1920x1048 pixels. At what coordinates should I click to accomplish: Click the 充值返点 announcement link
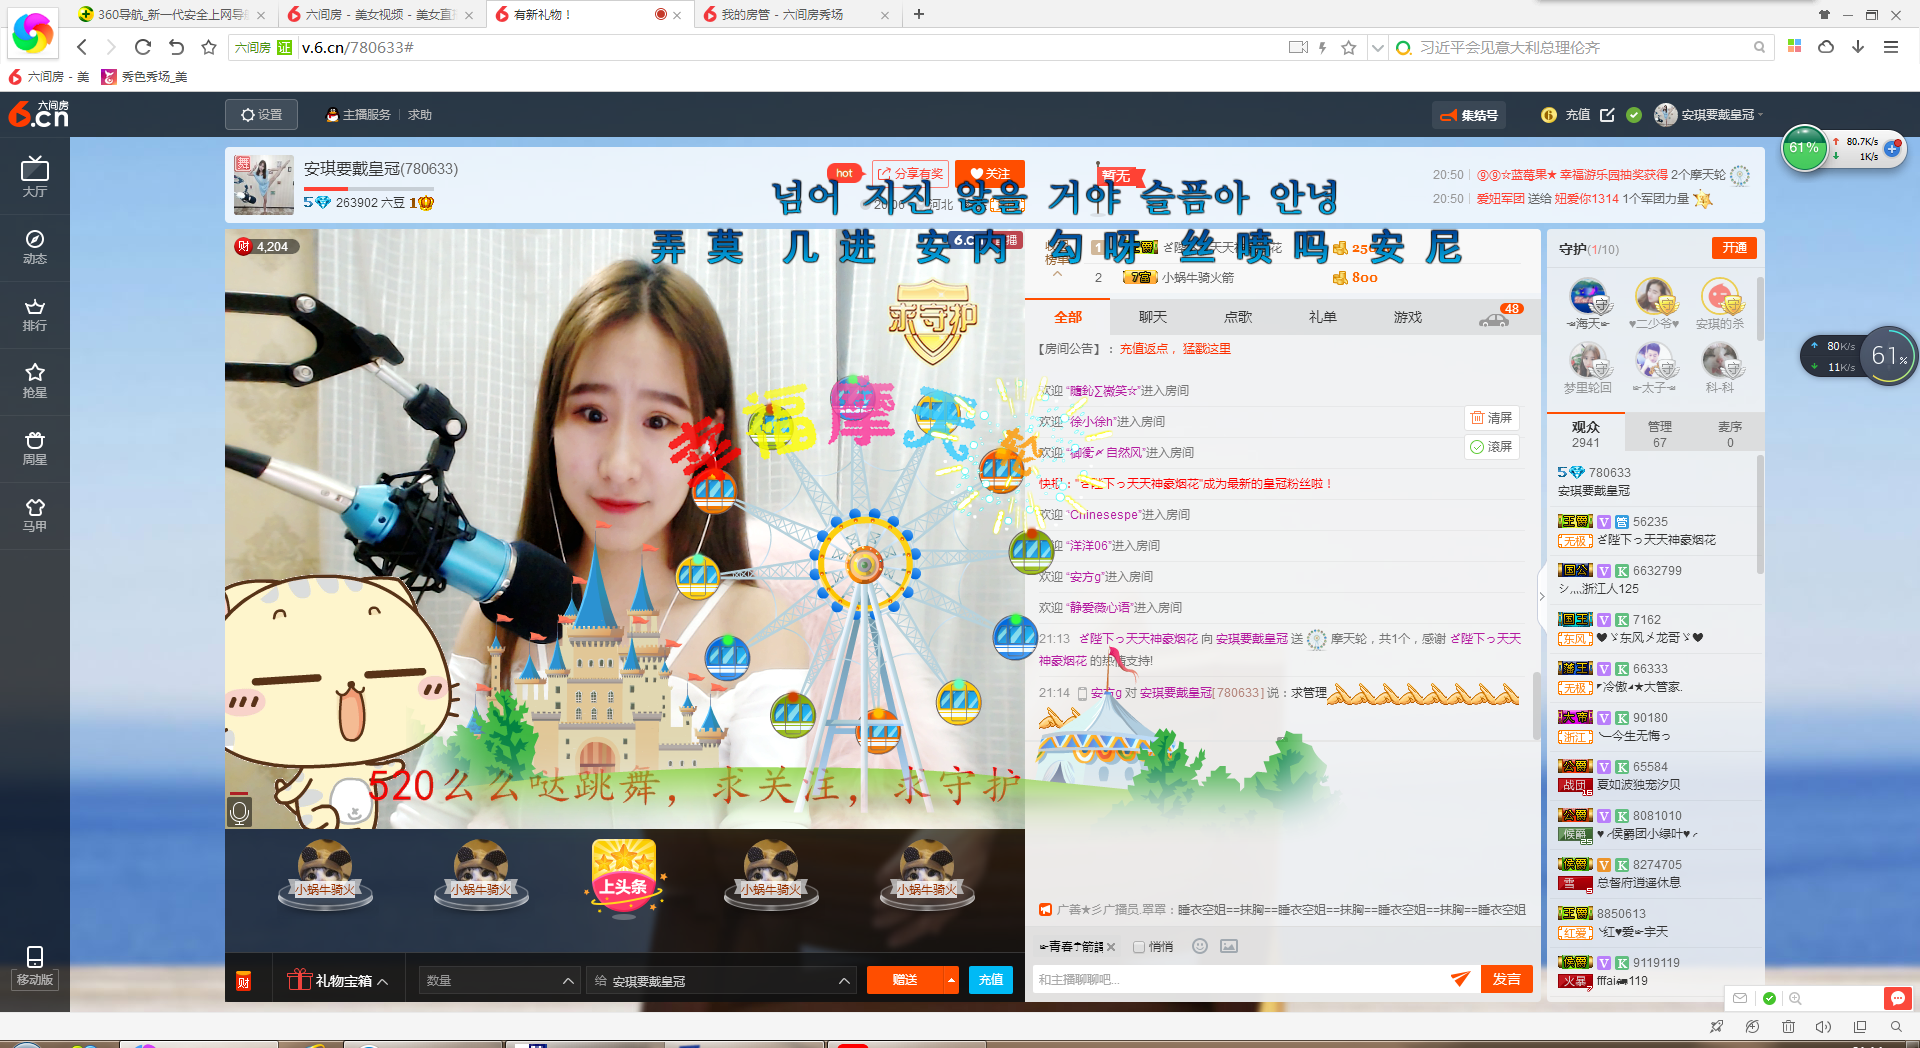(1144, 349)
